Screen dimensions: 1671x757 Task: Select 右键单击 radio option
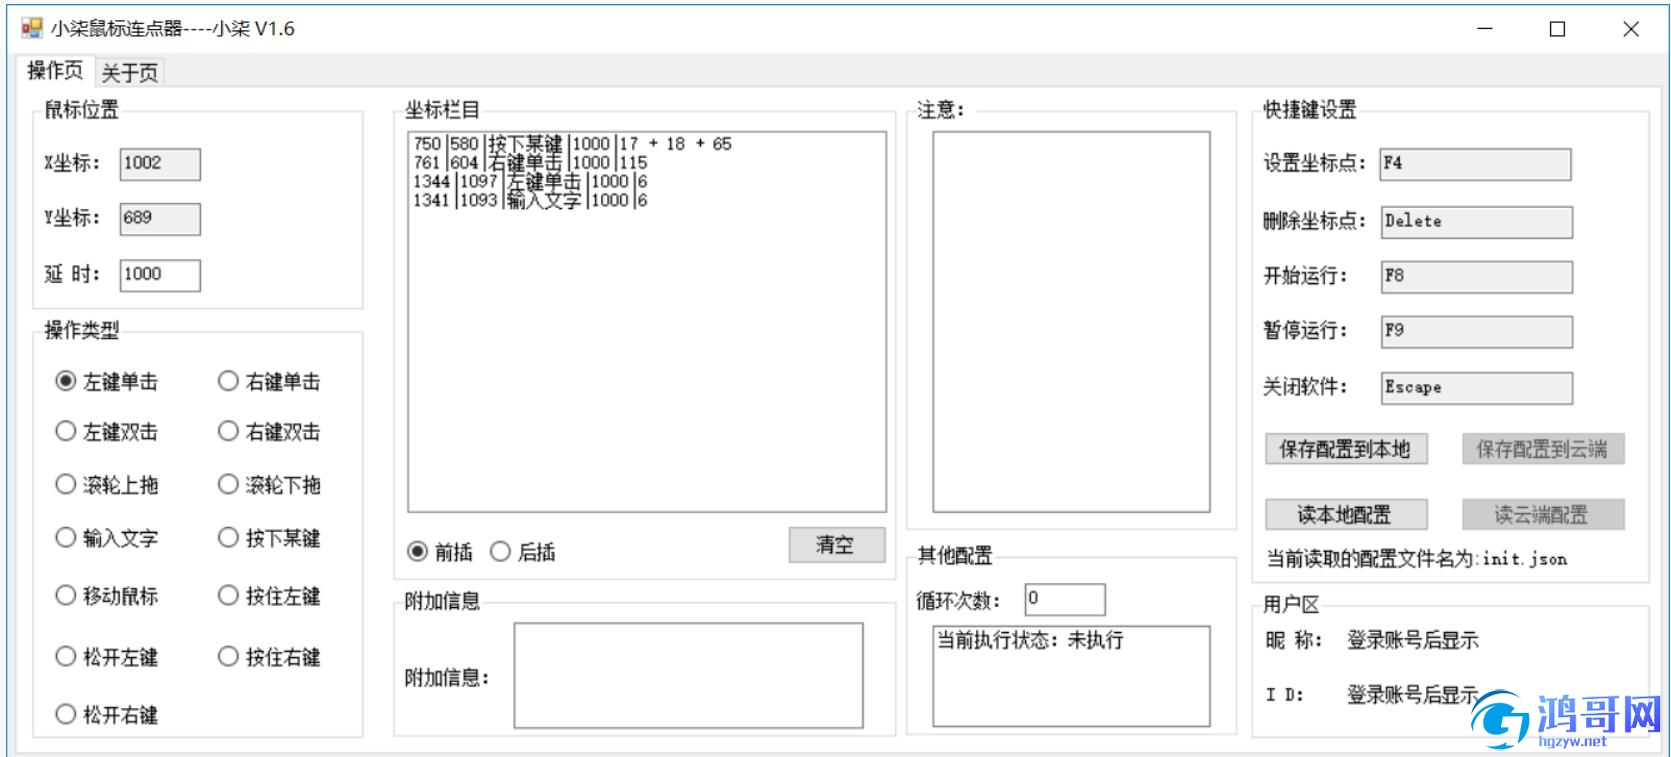(x=269, y=381)
